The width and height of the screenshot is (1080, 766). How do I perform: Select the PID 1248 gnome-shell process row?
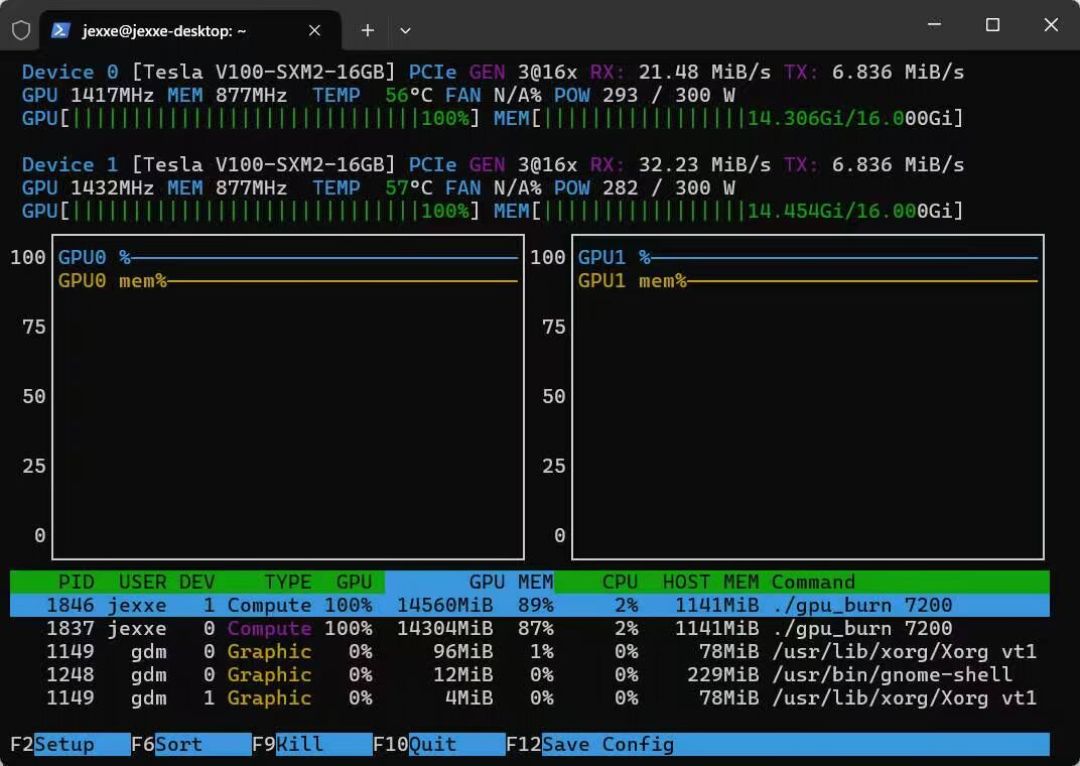530,674
